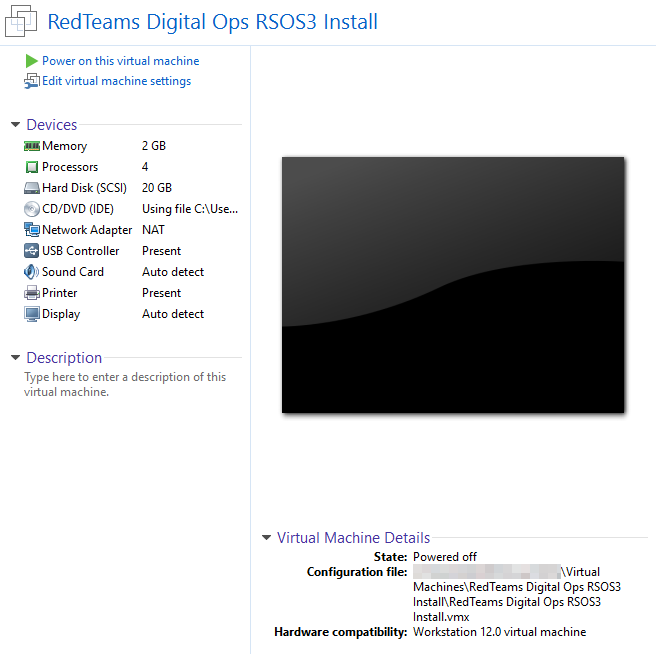Click the Sound Card 'Auto detect' value
Image resolution: width=656 pixels, height=654 pixels.
click(x=173, y=272)
